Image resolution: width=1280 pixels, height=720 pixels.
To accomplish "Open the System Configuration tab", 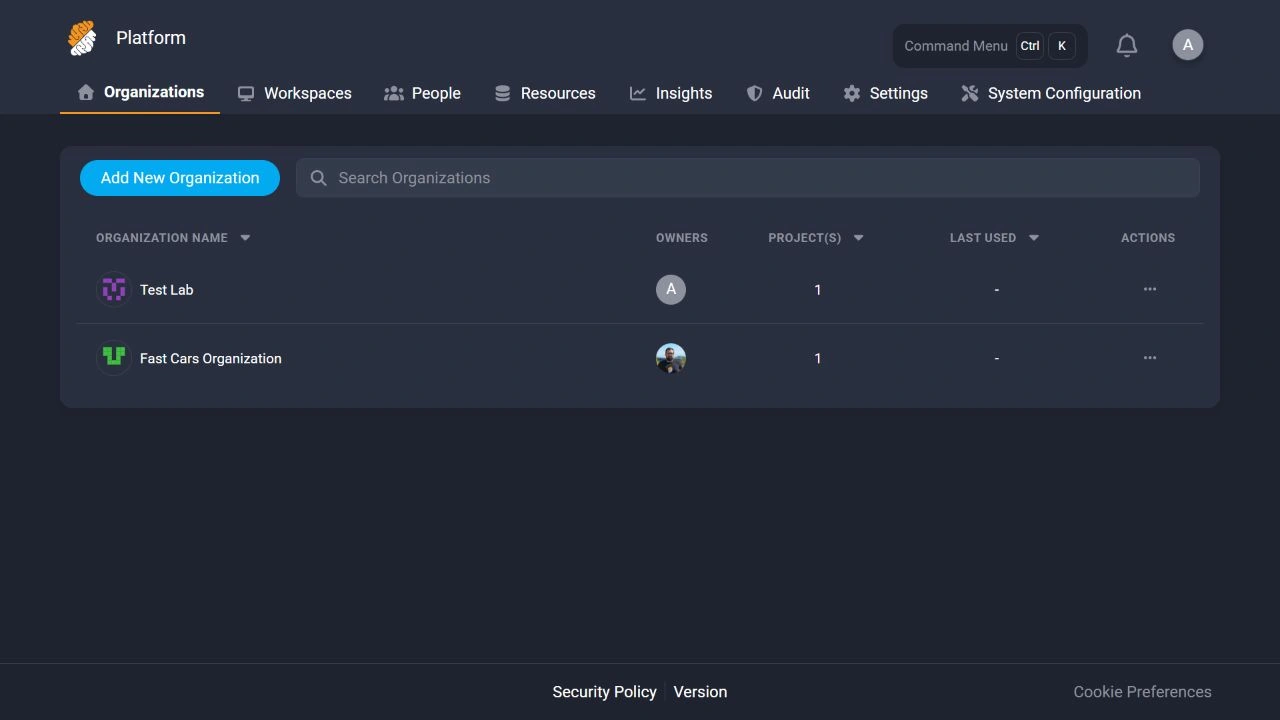I will [1051, 93].
